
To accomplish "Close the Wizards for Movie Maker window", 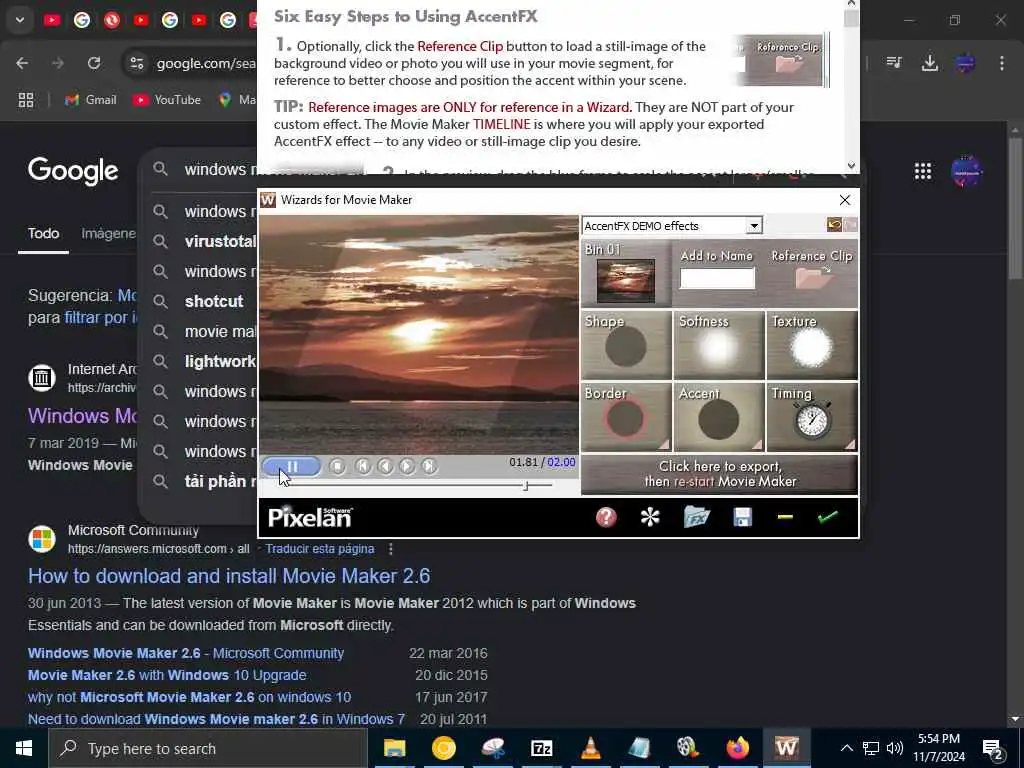I will (x=844, y=200).
